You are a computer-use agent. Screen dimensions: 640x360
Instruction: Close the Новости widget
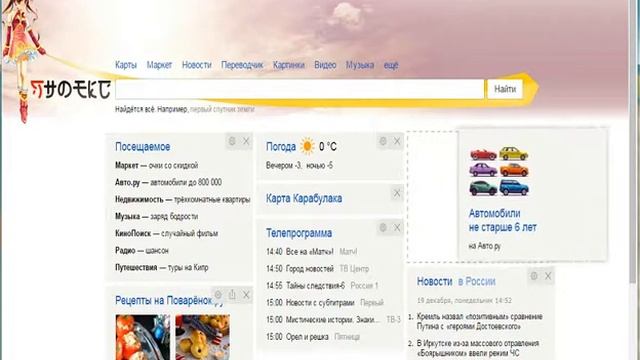pos(548,276)
